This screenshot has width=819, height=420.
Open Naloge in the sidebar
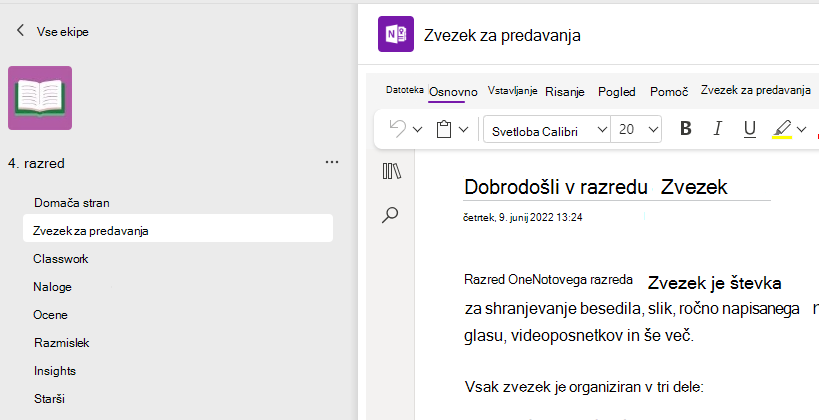coord(52,287)
